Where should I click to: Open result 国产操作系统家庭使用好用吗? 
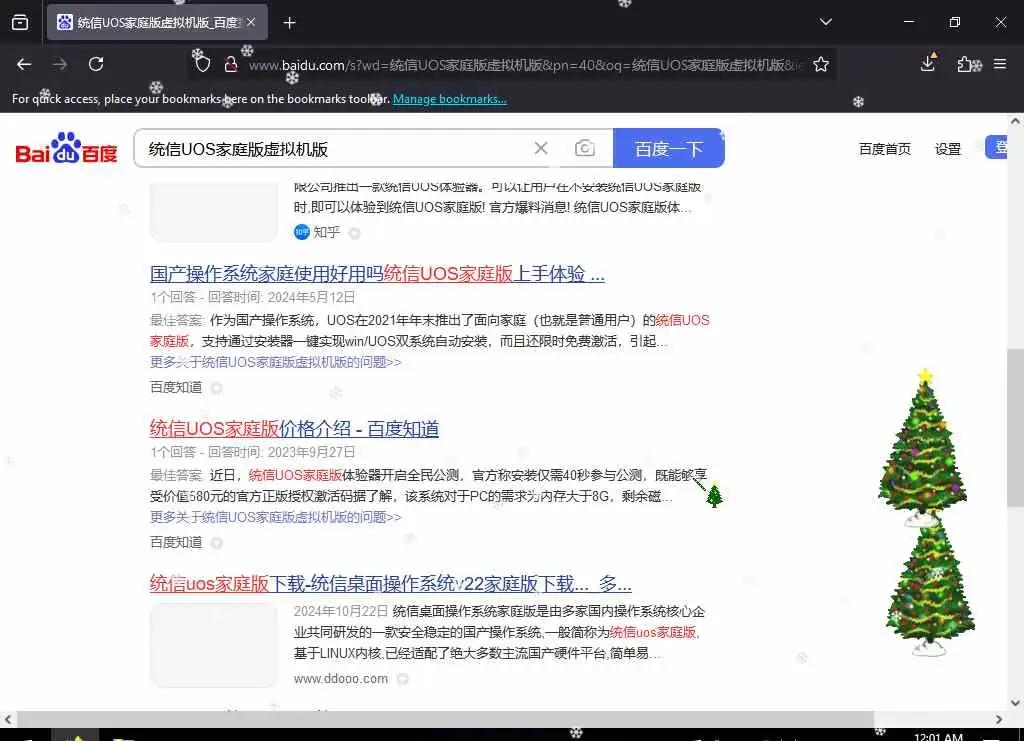tap(377, 274)
